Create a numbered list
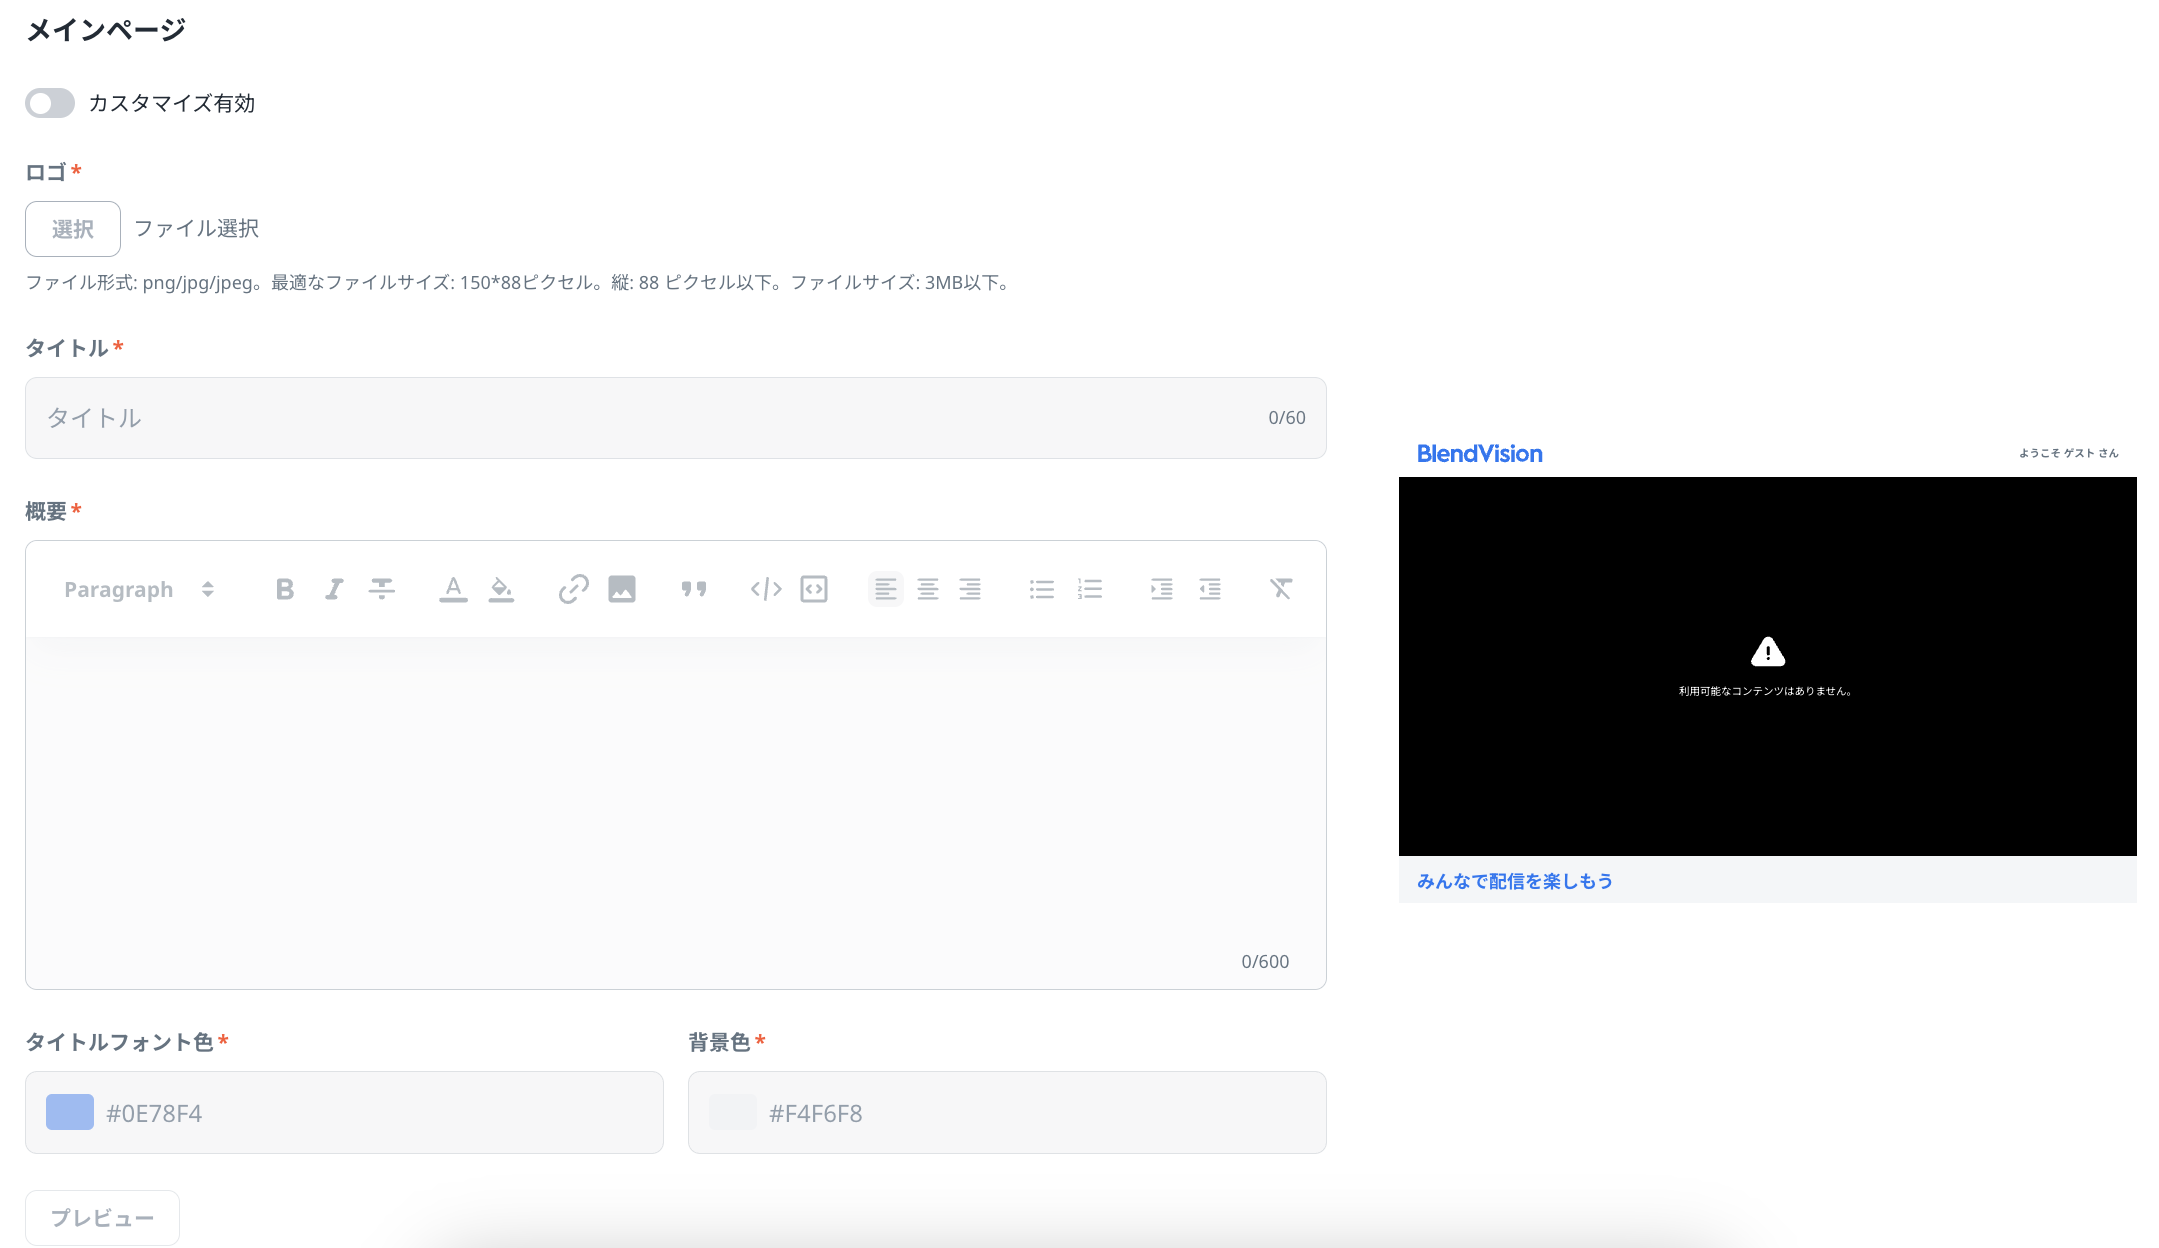The image size is (2159, 1248). (1090, 589)
